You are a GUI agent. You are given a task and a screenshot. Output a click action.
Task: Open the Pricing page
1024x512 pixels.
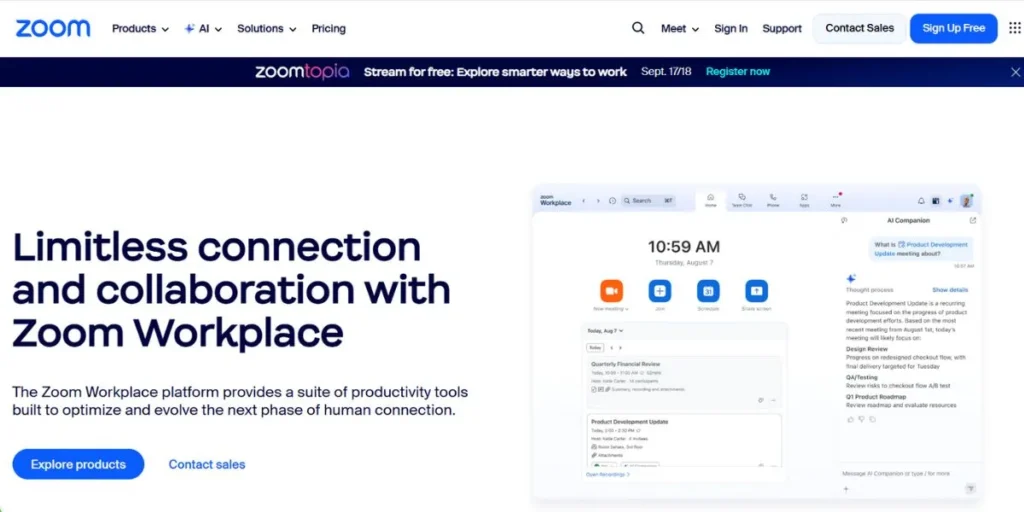328,29
